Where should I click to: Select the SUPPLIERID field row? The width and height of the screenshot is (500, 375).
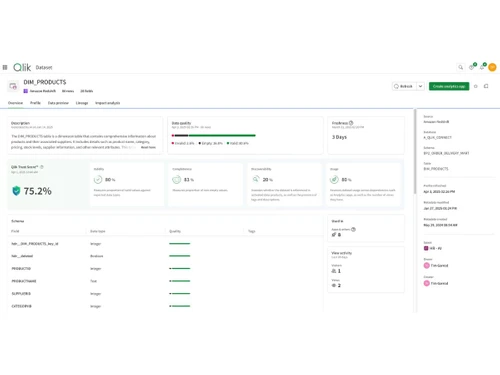click(x=165, y=294)
